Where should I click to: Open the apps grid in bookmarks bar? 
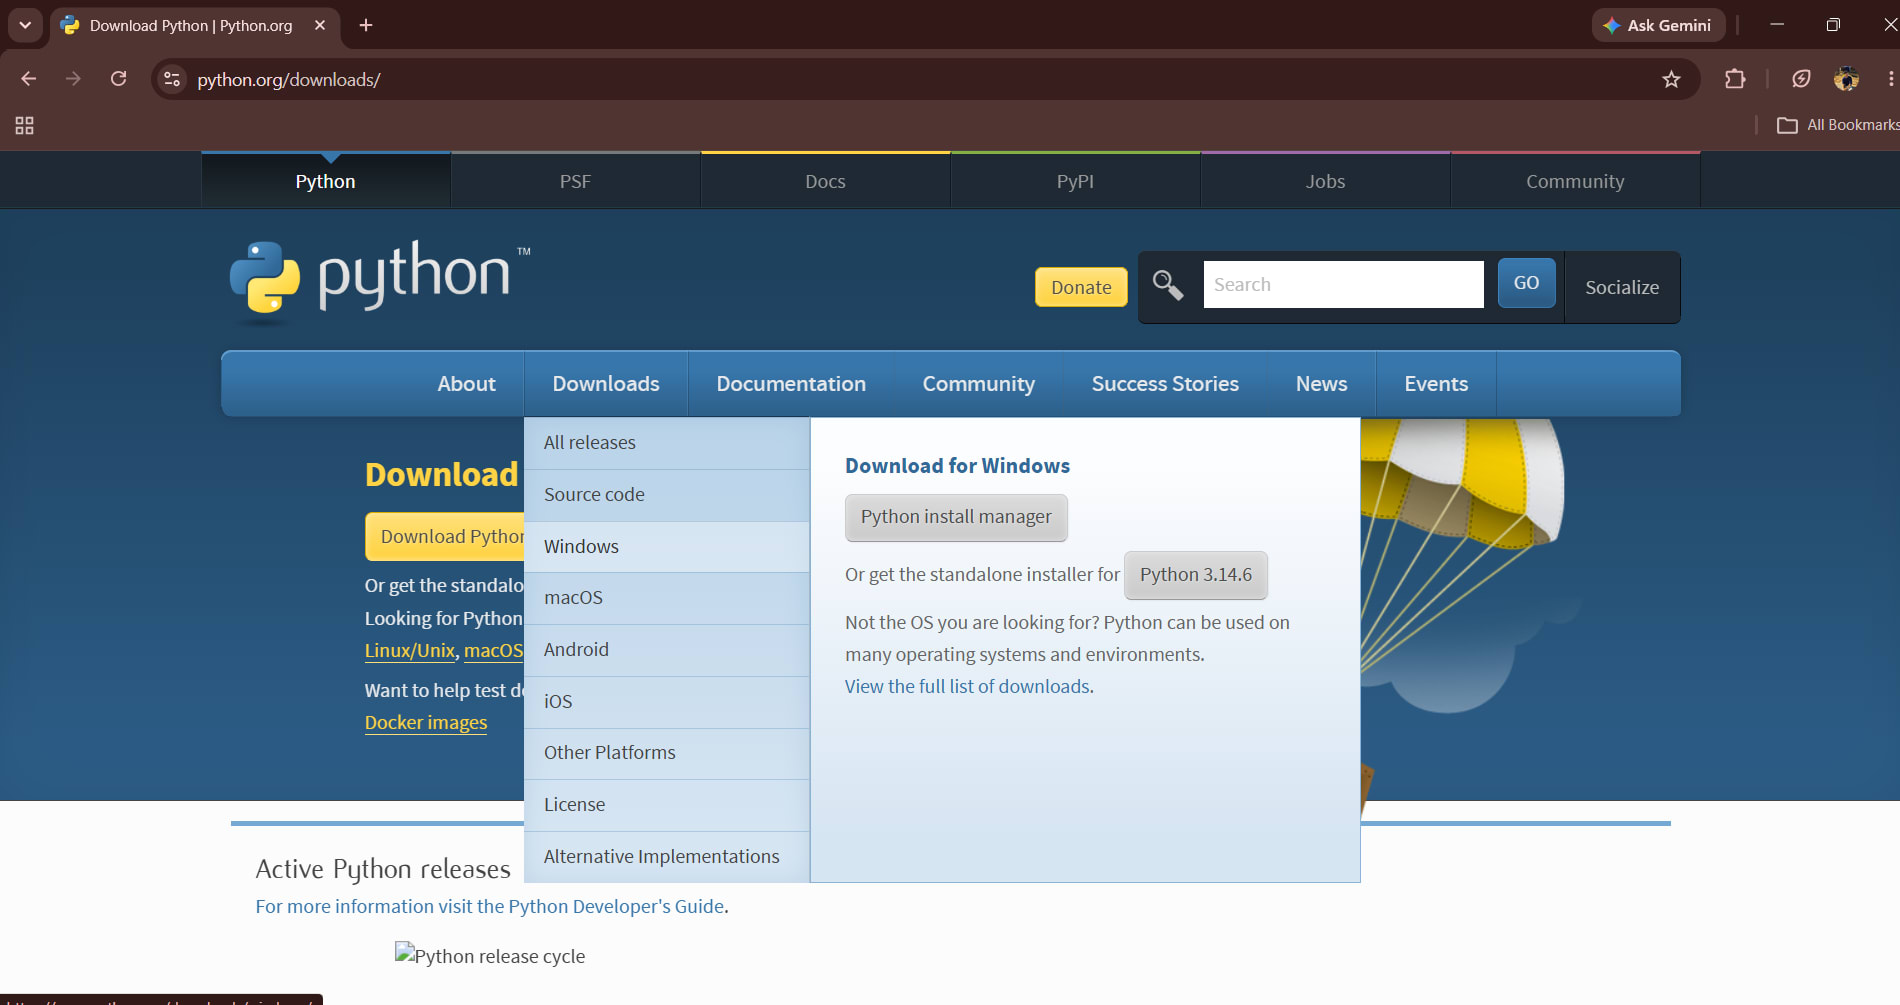point(24,125)
